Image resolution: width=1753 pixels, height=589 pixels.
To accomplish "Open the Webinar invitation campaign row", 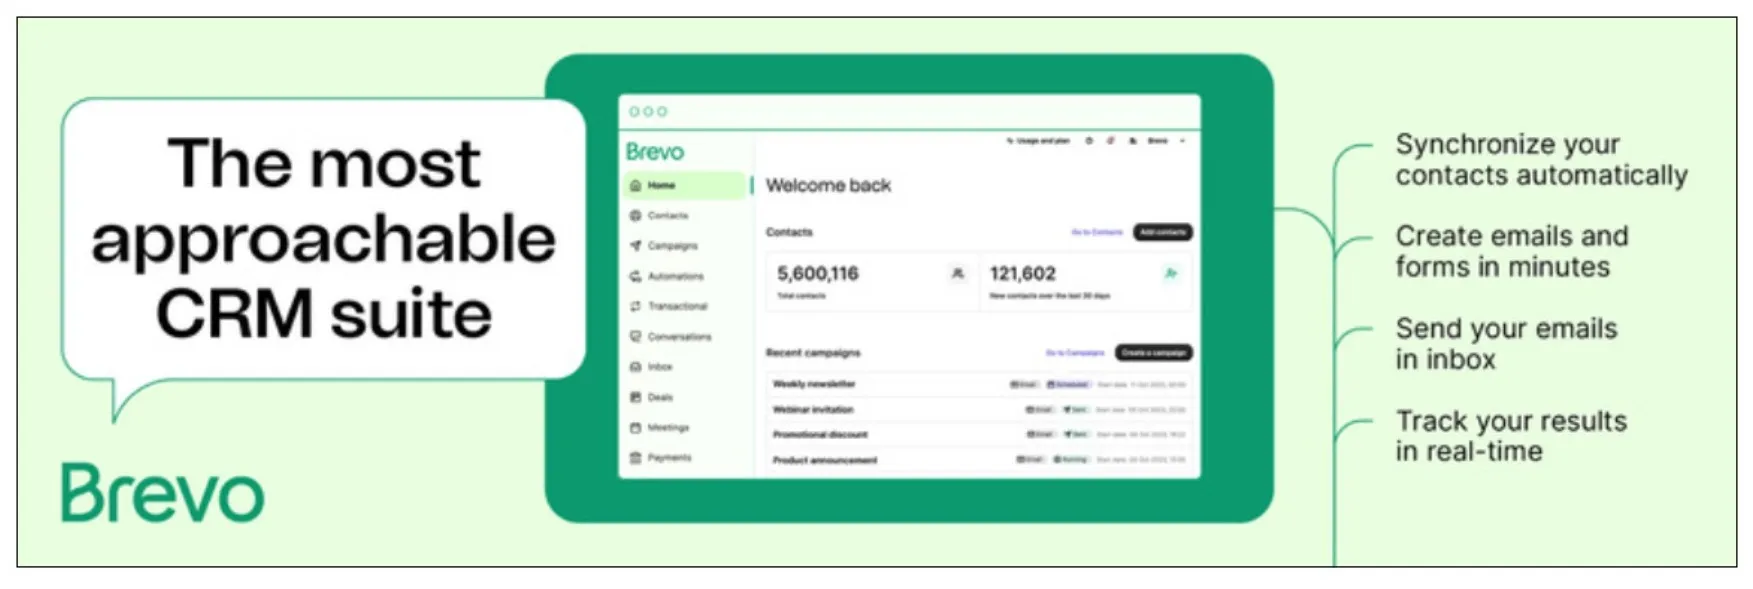I will [979, 409].
